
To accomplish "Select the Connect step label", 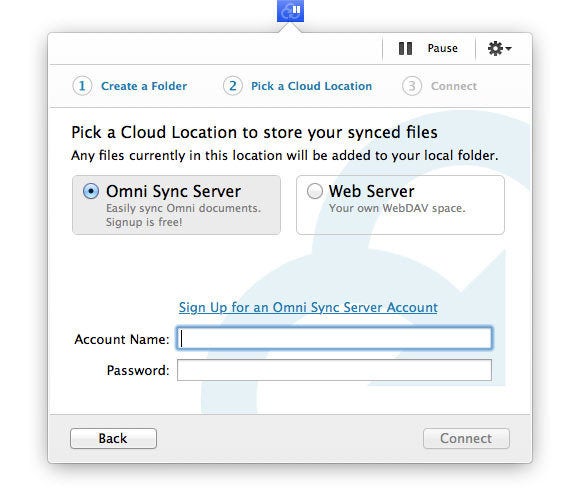I will tap(454, 86).
